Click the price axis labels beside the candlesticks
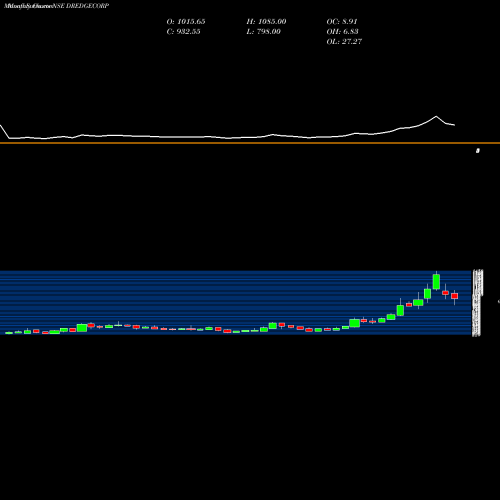This screenshot has height=500, width=500. 477,303
